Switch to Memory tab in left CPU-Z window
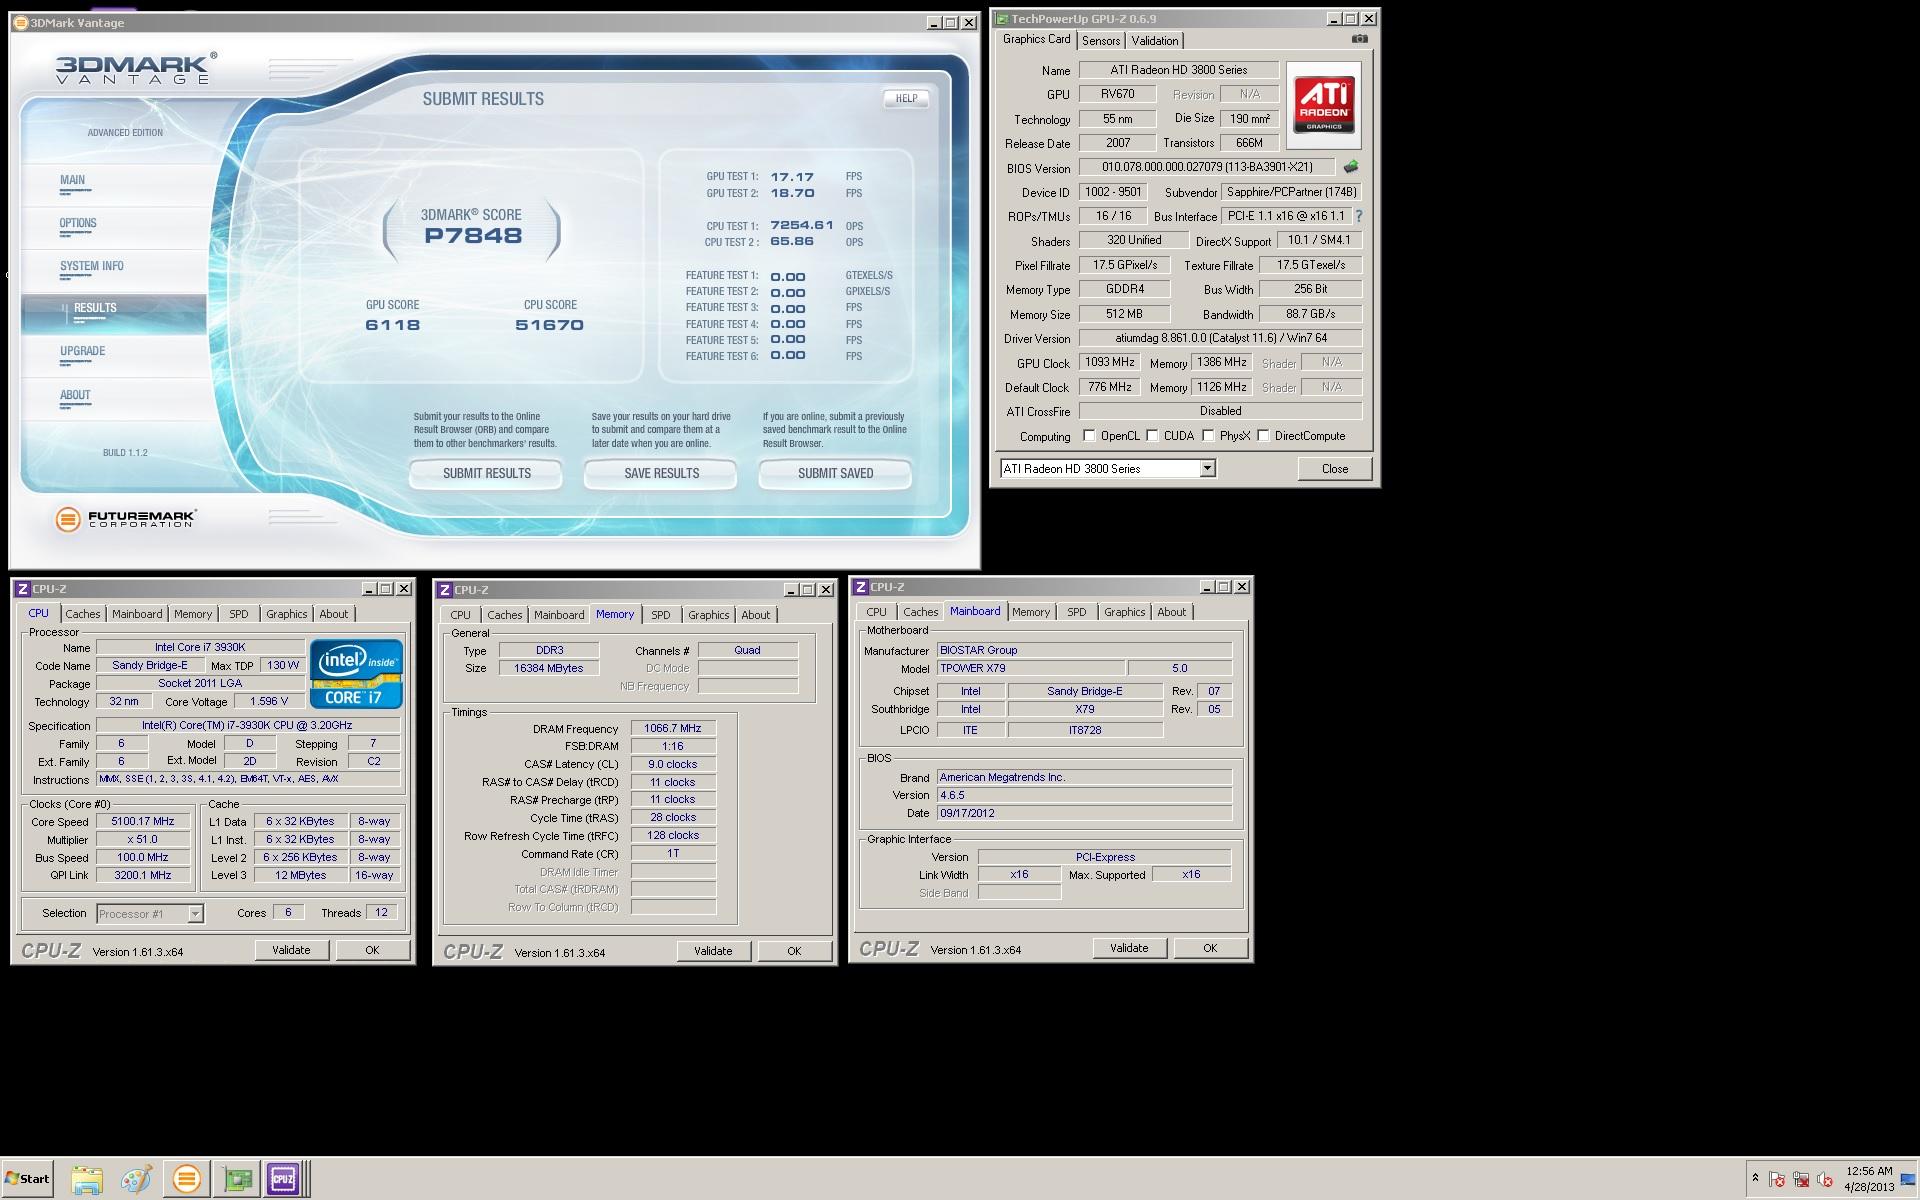 click(193, 614)
